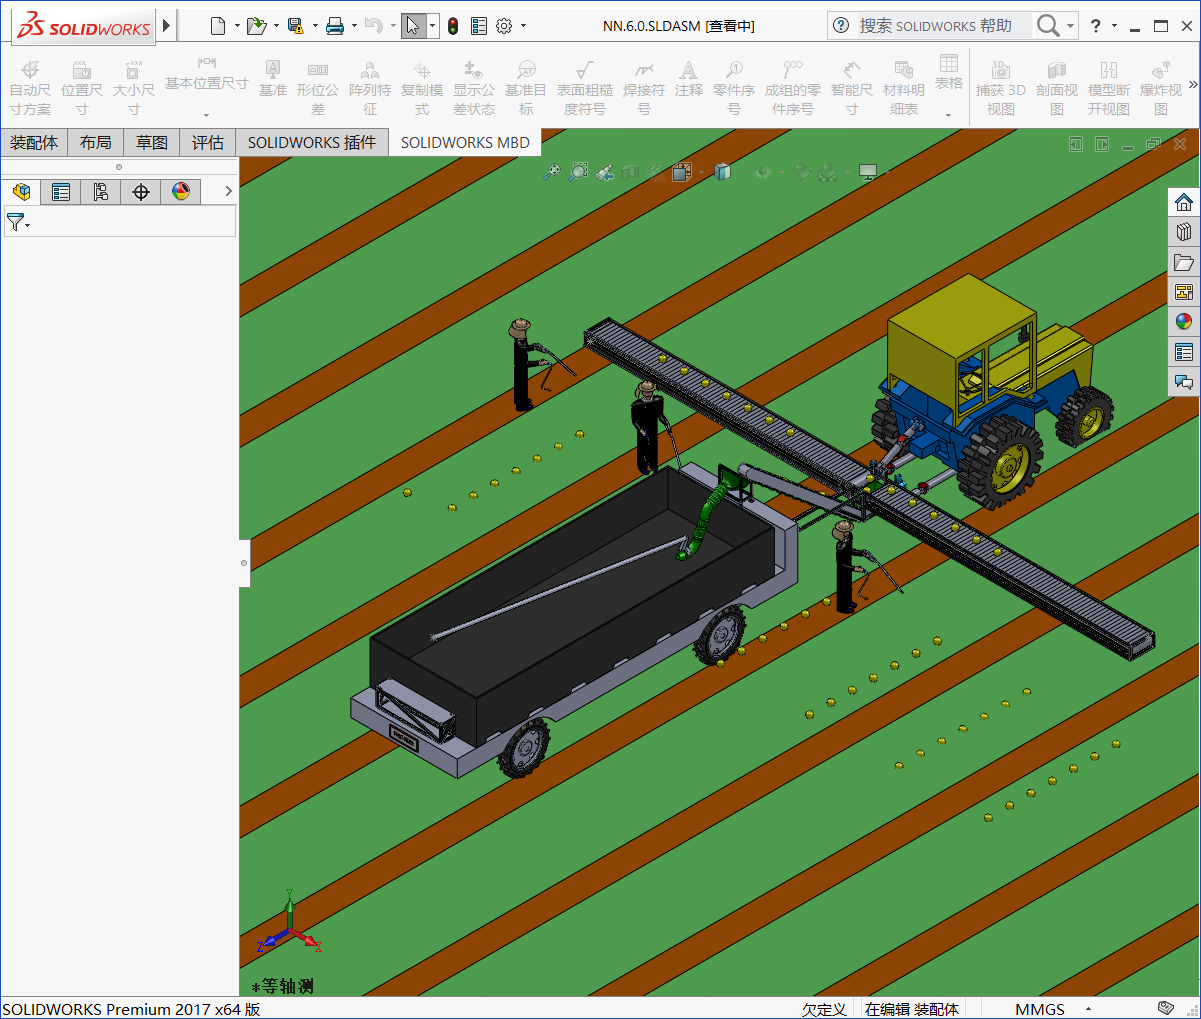Switch to the 评估 tab

click(x=208, y=143)
